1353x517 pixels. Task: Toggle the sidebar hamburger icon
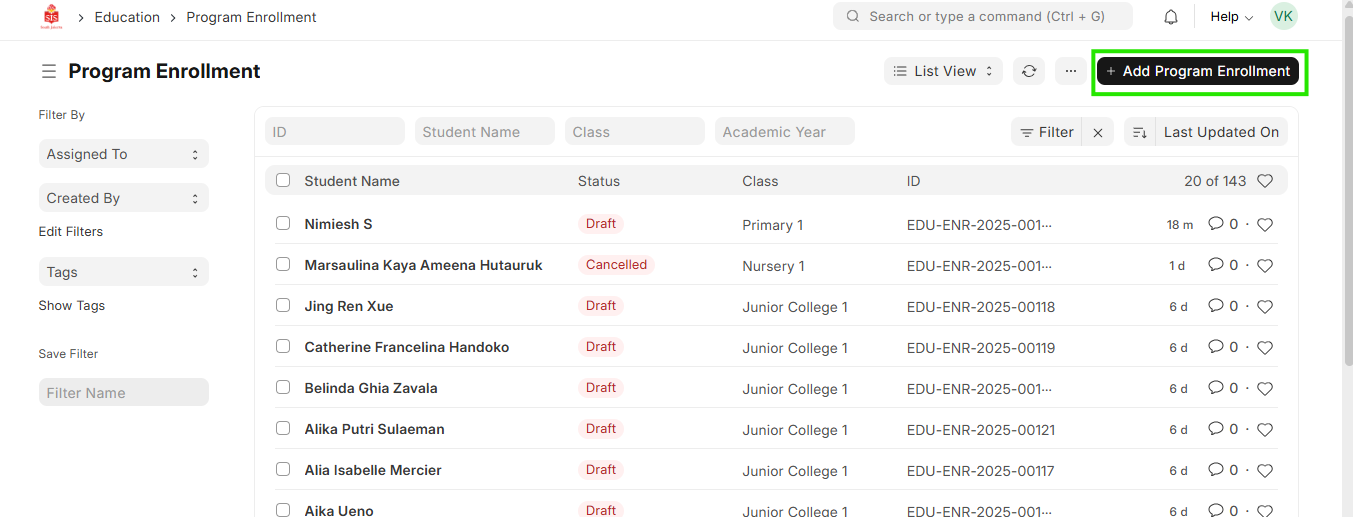(48, 72)
